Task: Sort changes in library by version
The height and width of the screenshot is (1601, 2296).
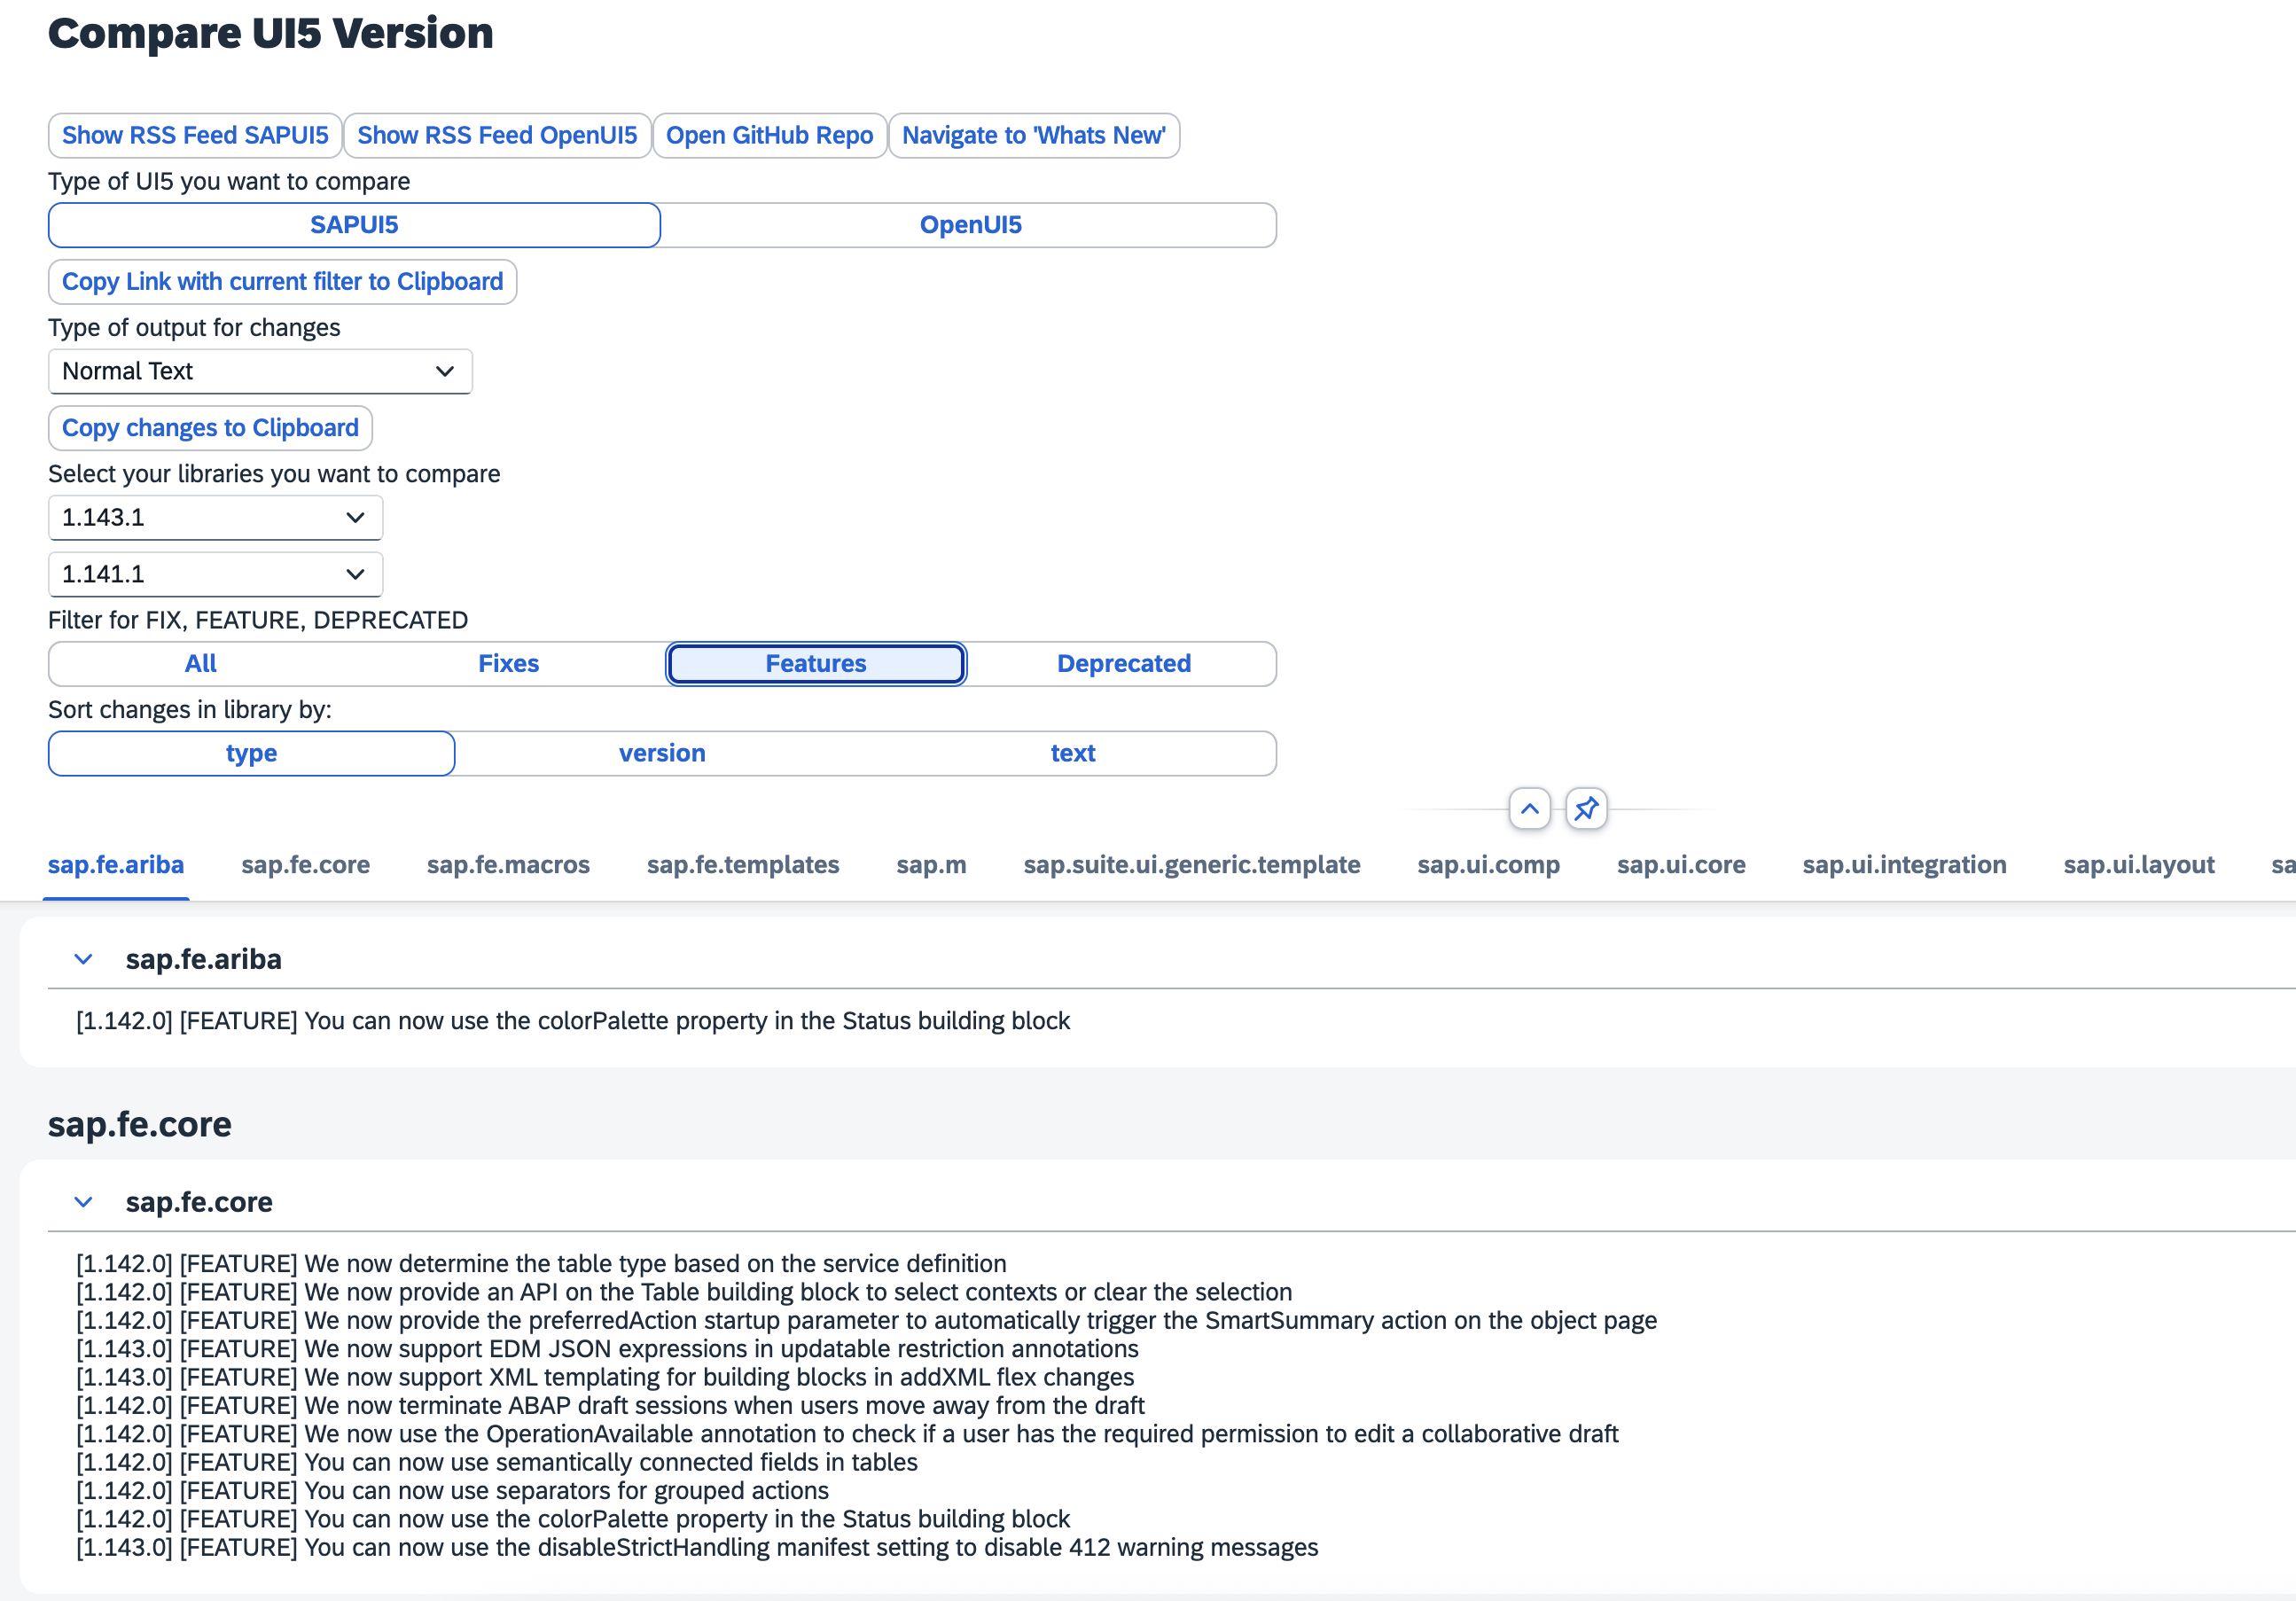Action: tap(662, 753)
